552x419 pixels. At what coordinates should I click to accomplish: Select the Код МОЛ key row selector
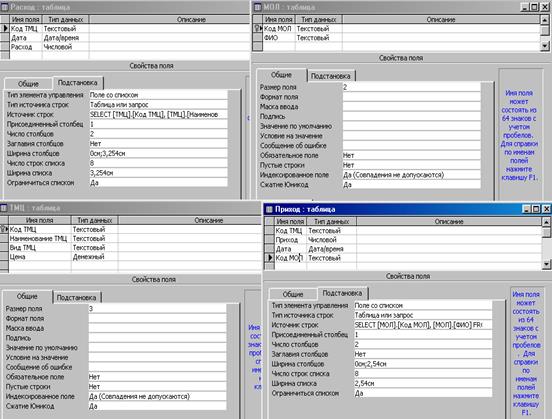click(258, 29)
